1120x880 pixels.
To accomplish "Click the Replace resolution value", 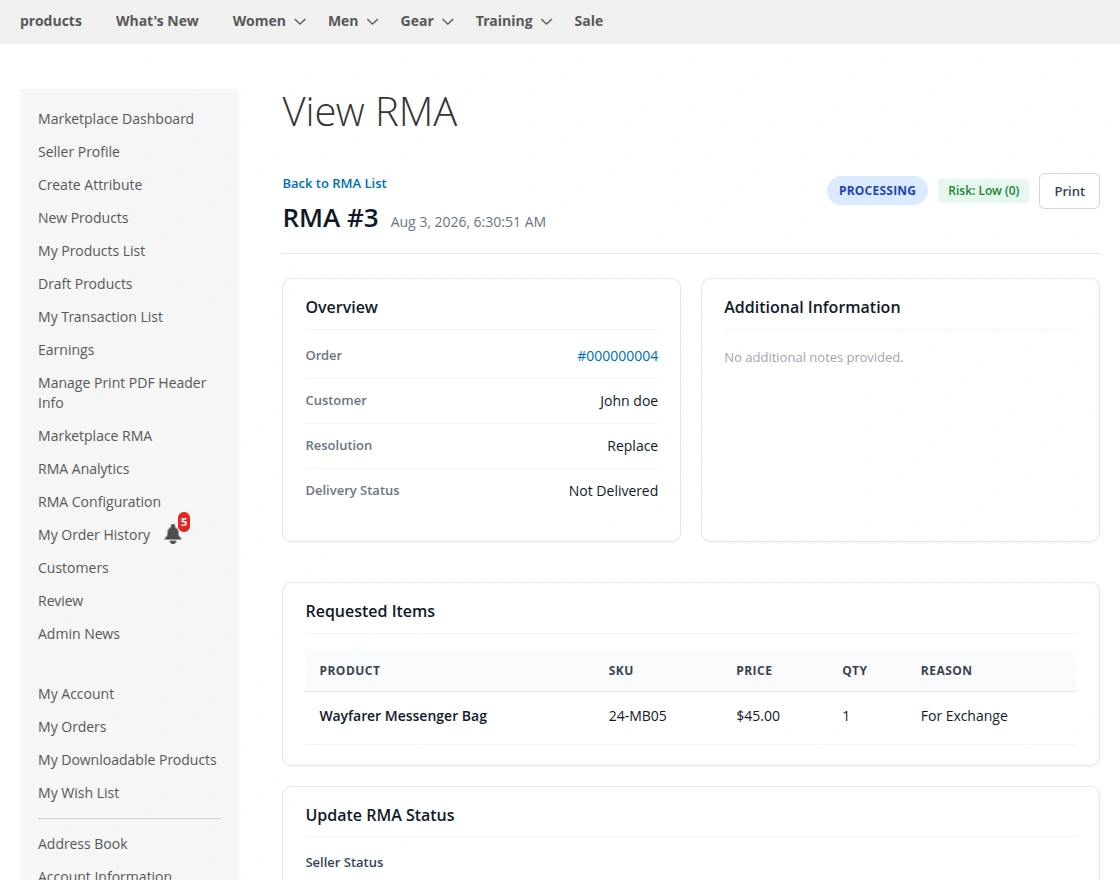I will click(632, 446).
